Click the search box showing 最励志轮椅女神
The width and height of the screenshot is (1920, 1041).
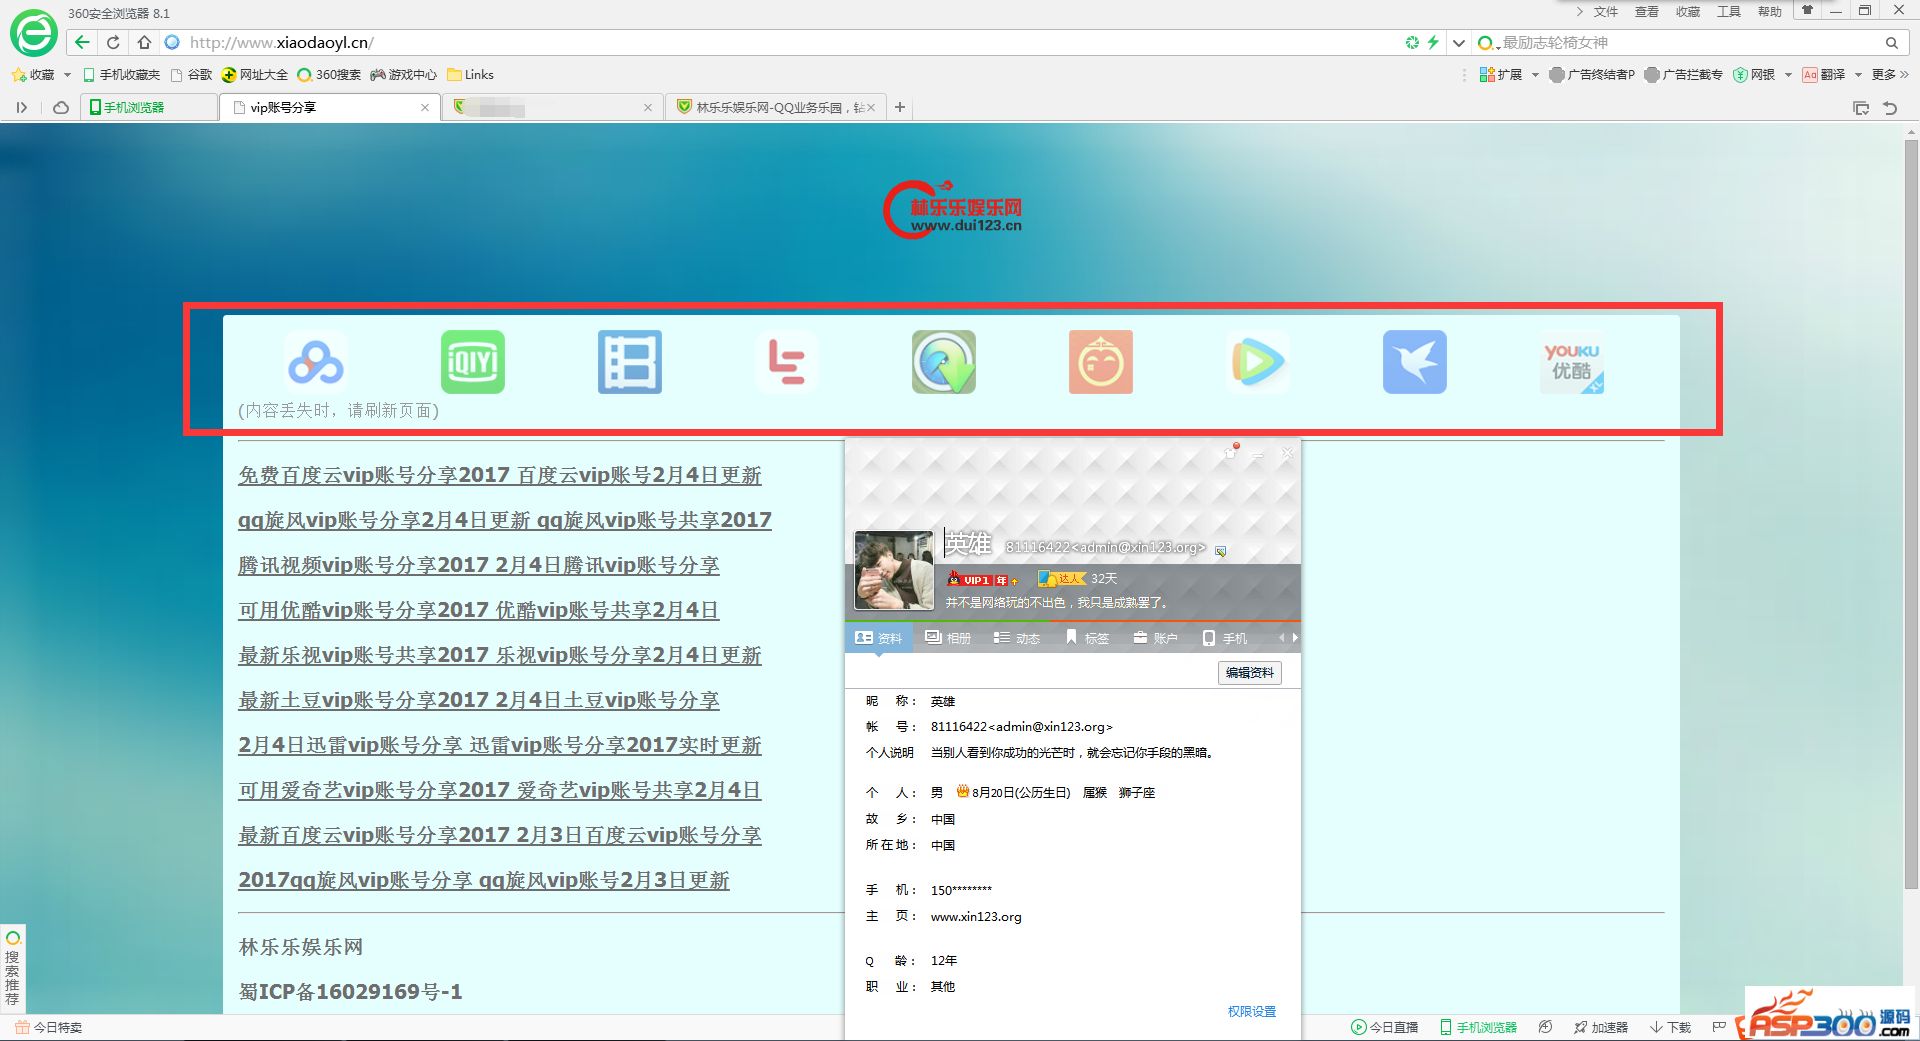point(1690,43)
